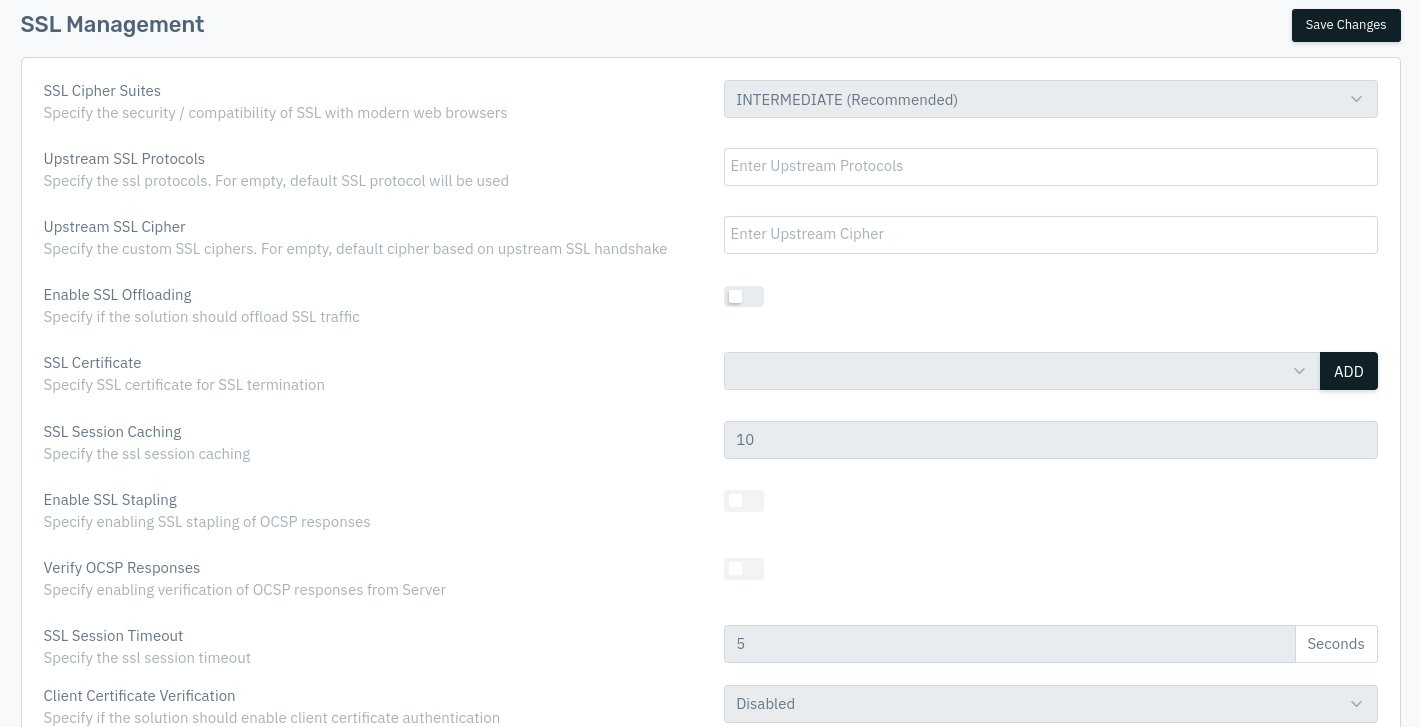Open the SSL Cipher Suites dropdown
The image size is (1420, 727).
pos(1050,99)
